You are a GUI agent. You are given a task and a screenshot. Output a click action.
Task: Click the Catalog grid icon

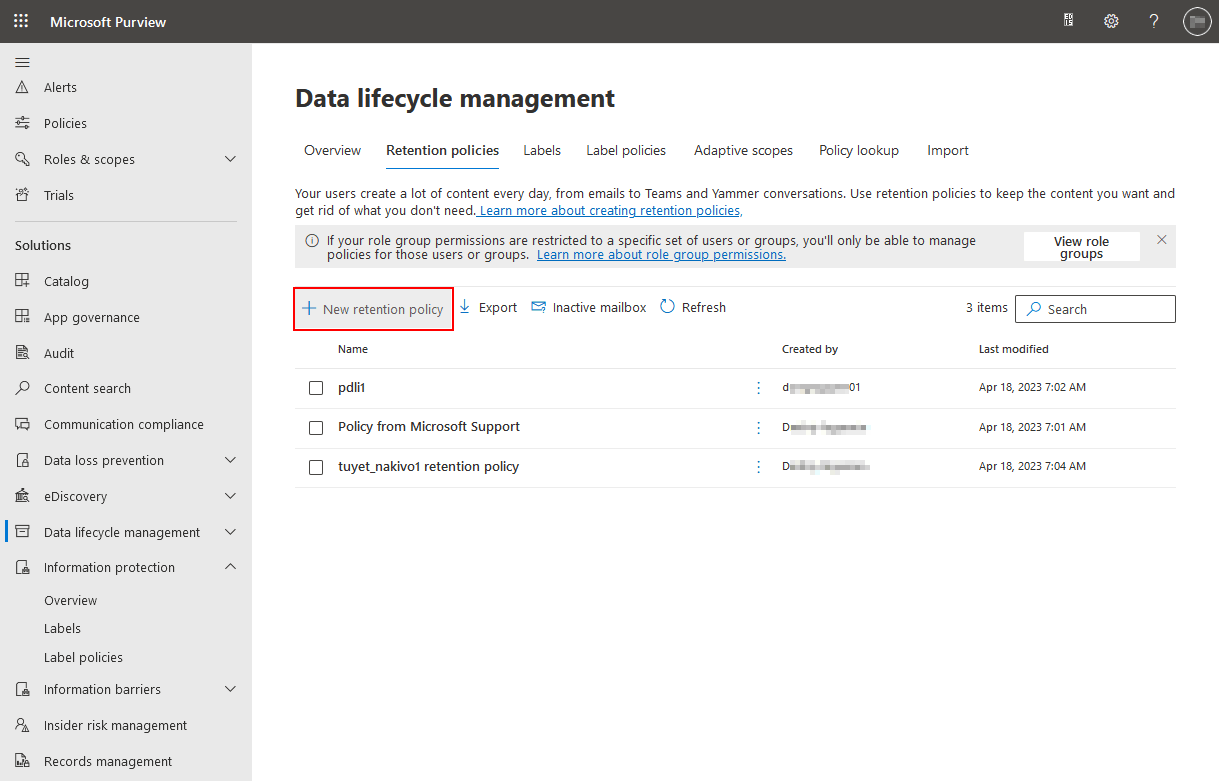pos(22,281)
